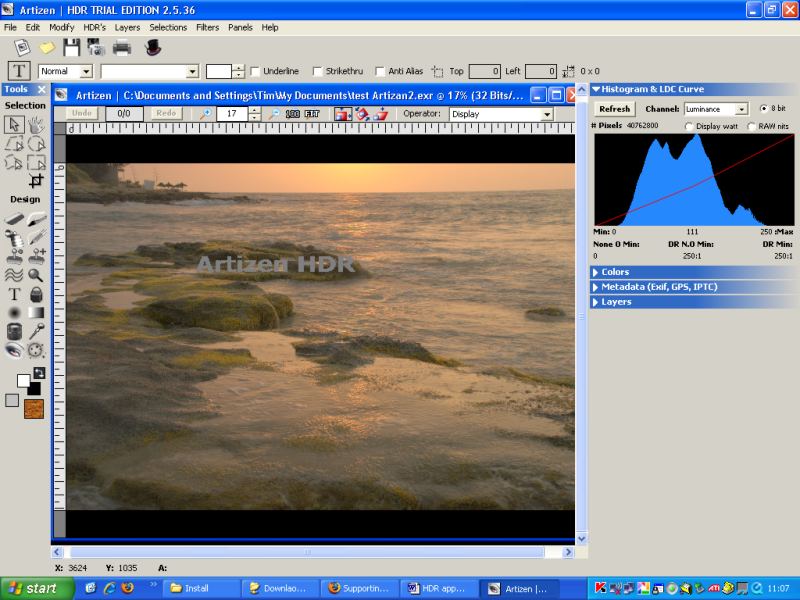800x600 pixels.
Task: Open the Selections menu
Action: pyautogui.click(x=168, y=27)
